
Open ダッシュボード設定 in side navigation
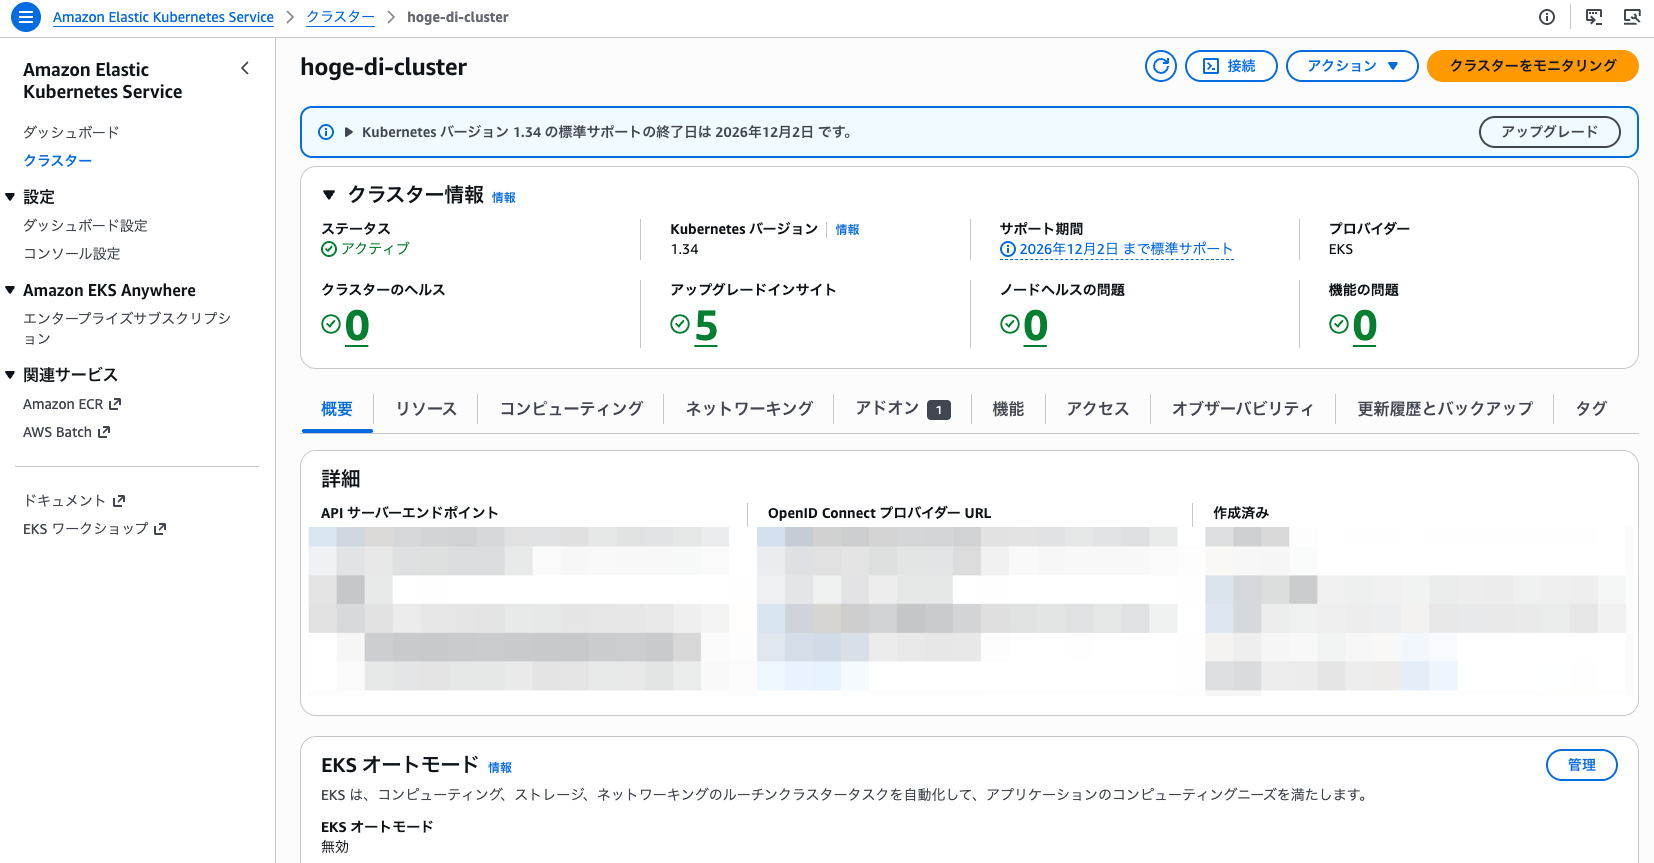tap(85, 225)
